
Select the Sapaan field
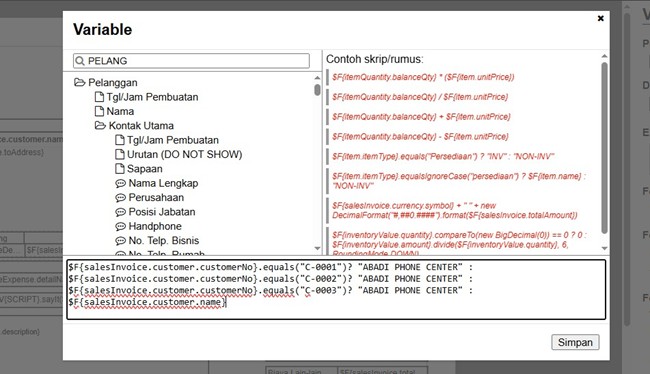tap(144, 169)
